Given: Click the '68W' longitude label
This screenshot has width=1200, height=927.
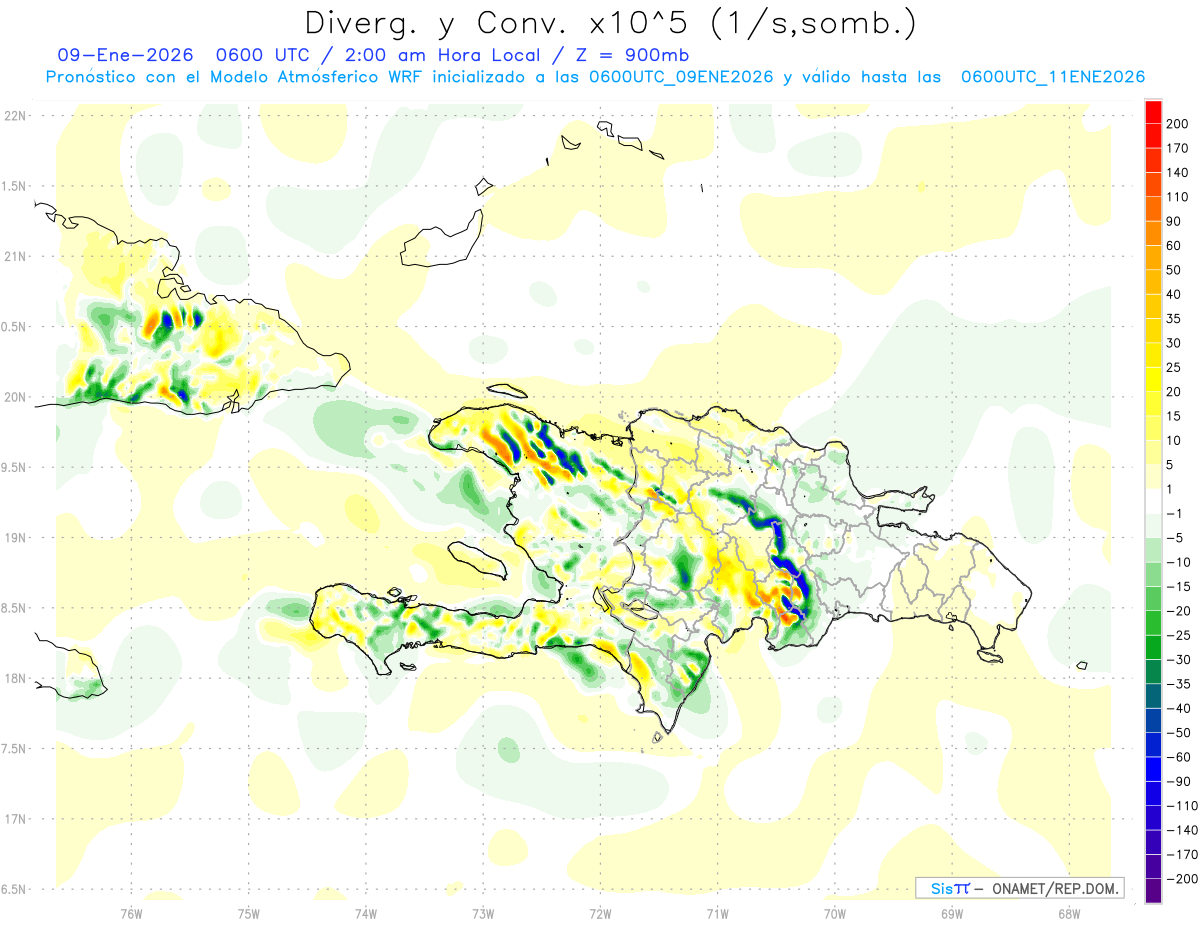Looking at the screenshot, I should pos(1068,913).
